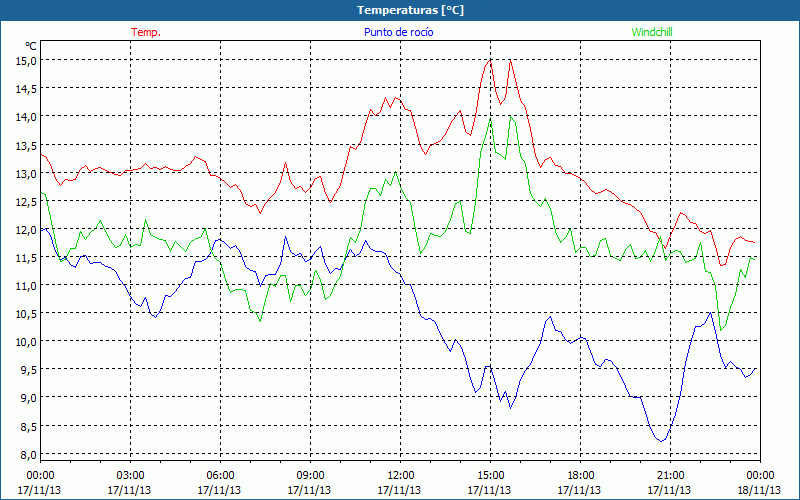Click the °C unit label on the axis

[31, 46]
